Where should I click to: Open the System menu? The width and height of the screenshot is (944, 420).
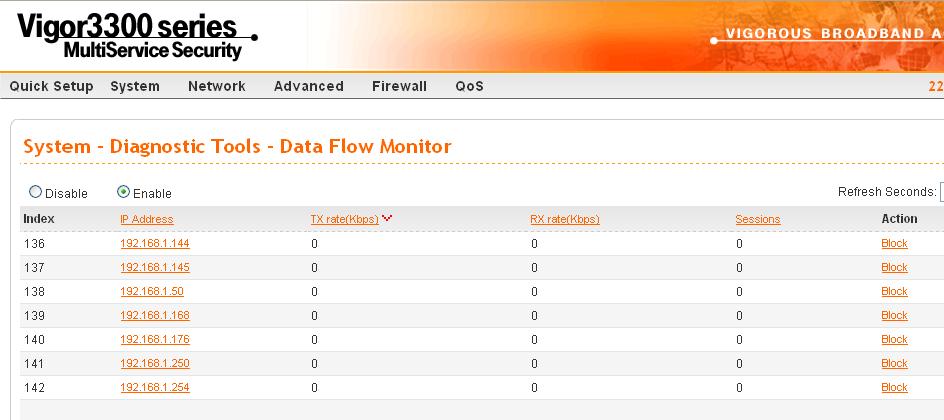[x=135, y=86]
